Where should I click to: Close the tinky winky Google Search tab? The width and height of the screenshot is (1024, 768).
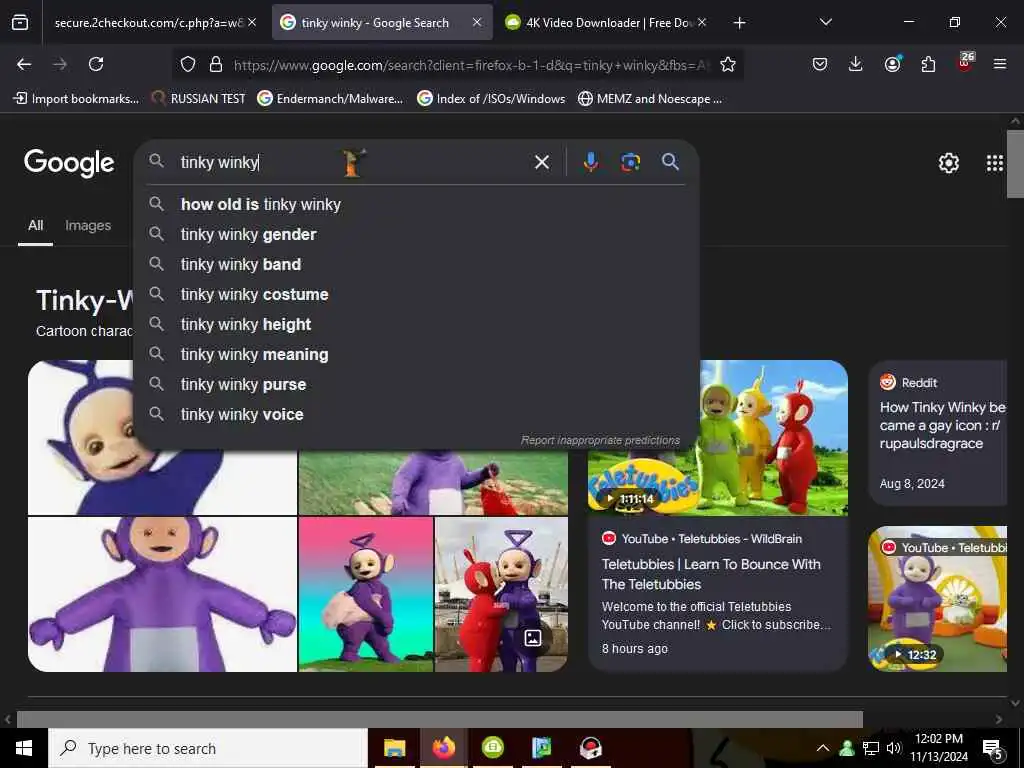(x=477, y=22)
